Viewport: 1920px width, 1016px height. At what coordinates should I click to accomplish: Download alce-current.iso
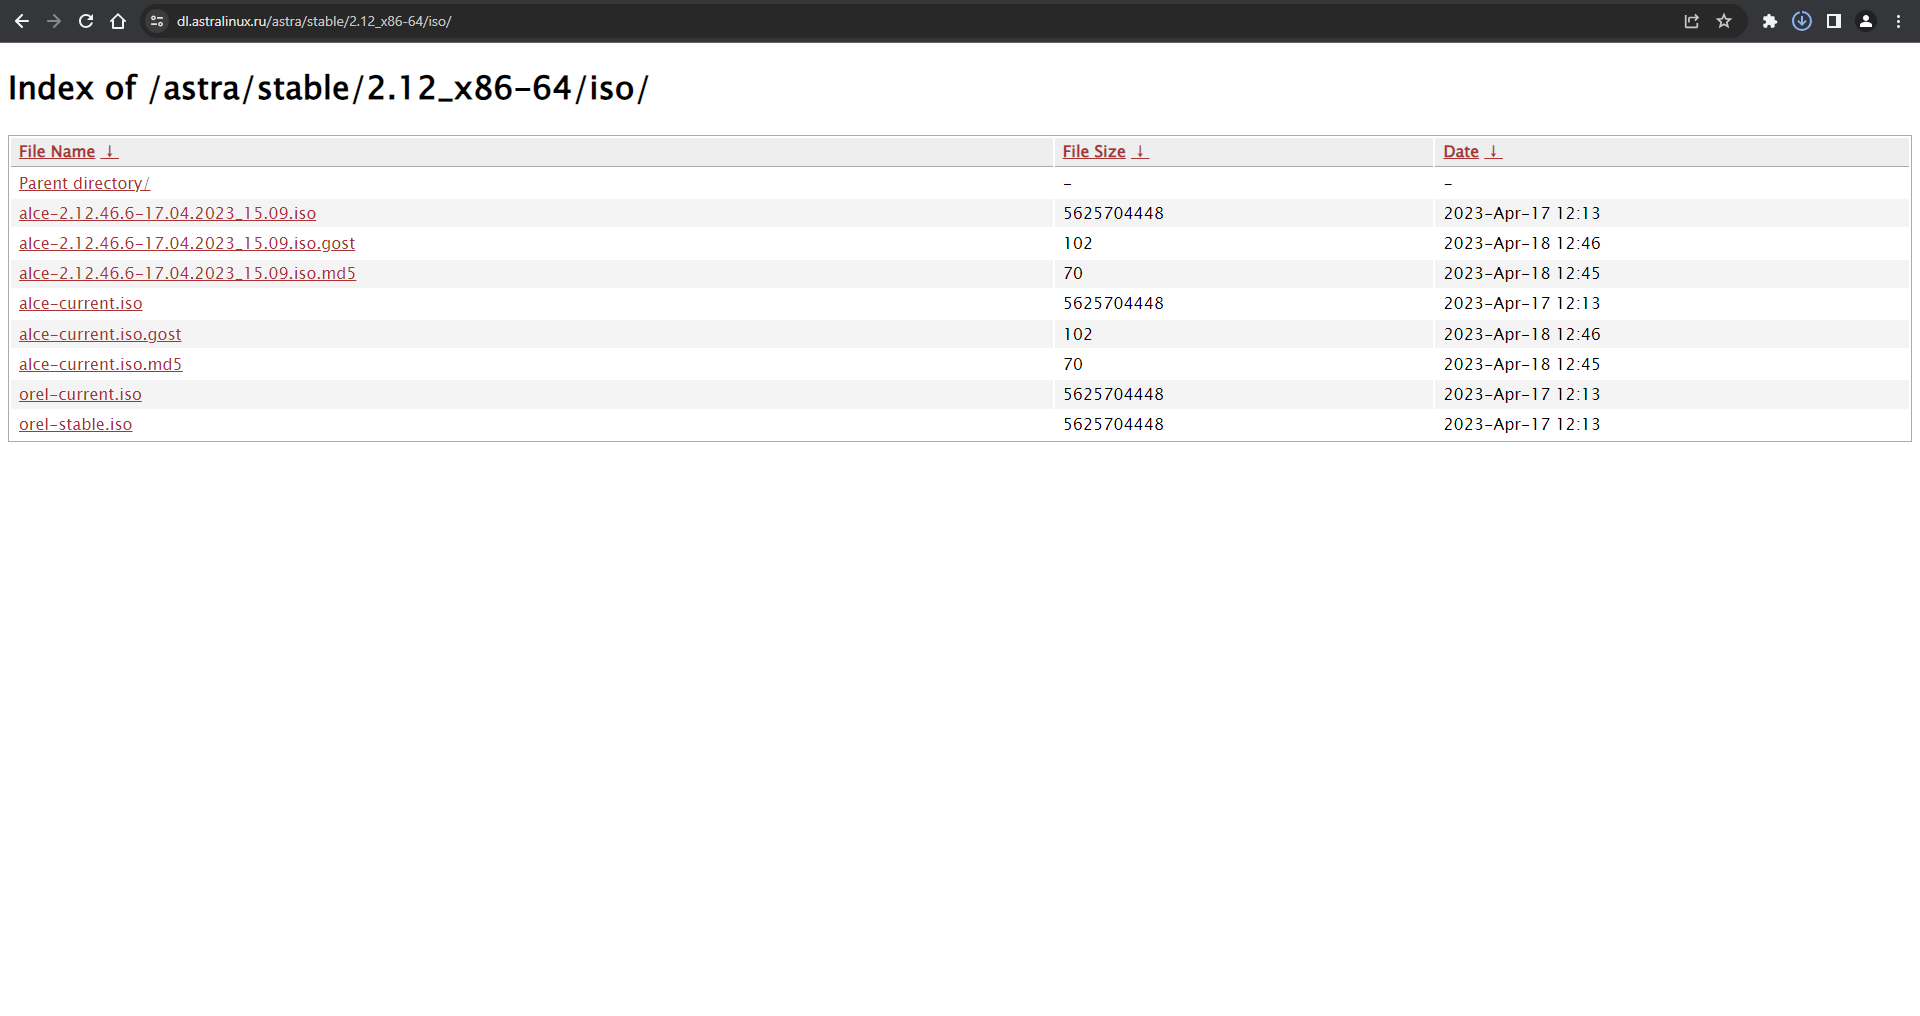tap(80, 303)
